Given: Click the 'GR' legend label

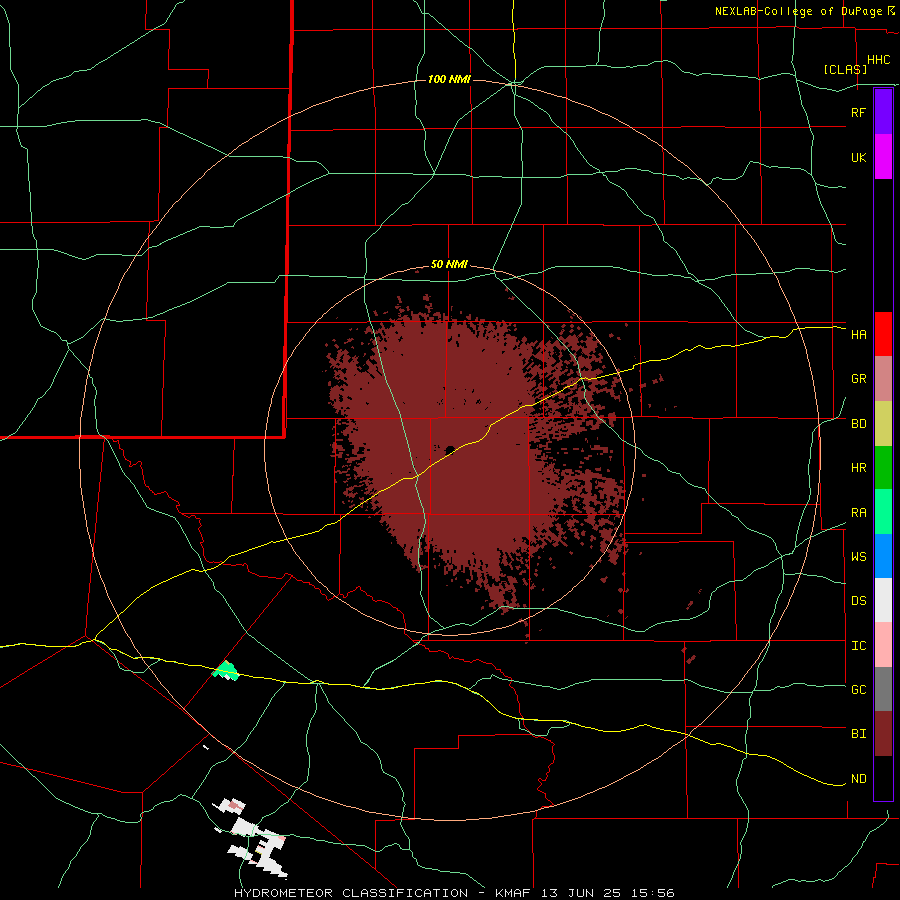Looking at the screenshot, I should (x=858, y=379).
